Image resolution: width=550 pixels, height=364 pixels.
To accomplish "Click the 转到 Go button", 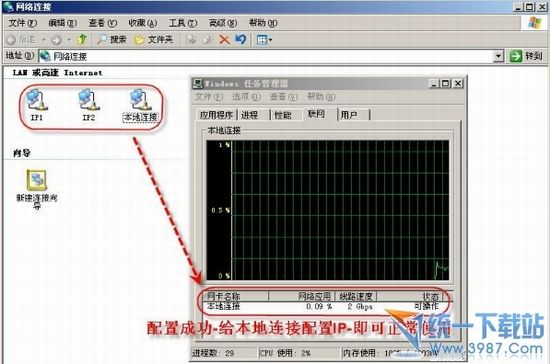I will [x=526, y=56].
